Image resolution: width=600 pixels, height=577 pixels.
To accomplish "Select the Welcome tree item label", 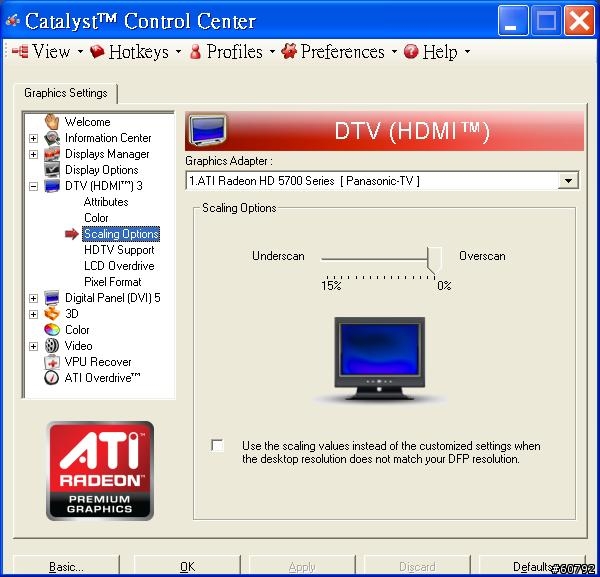I will point(88,122).
